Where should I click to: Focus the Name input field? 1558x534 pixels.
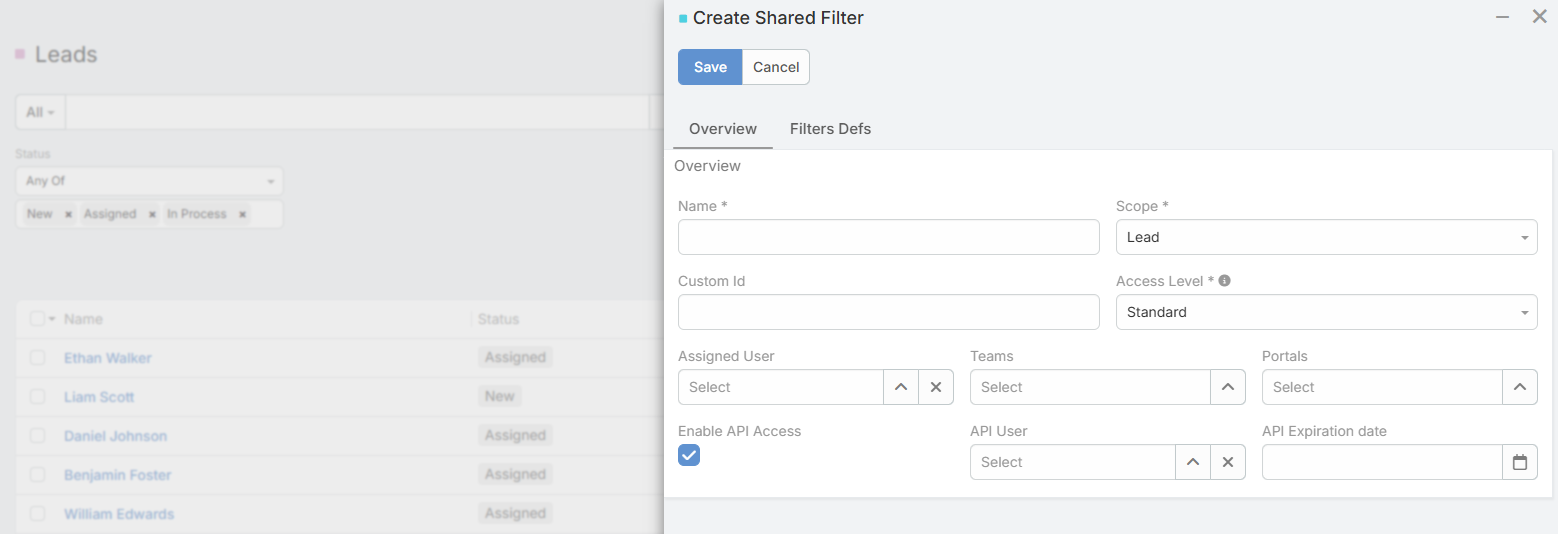tap(888, 237)
